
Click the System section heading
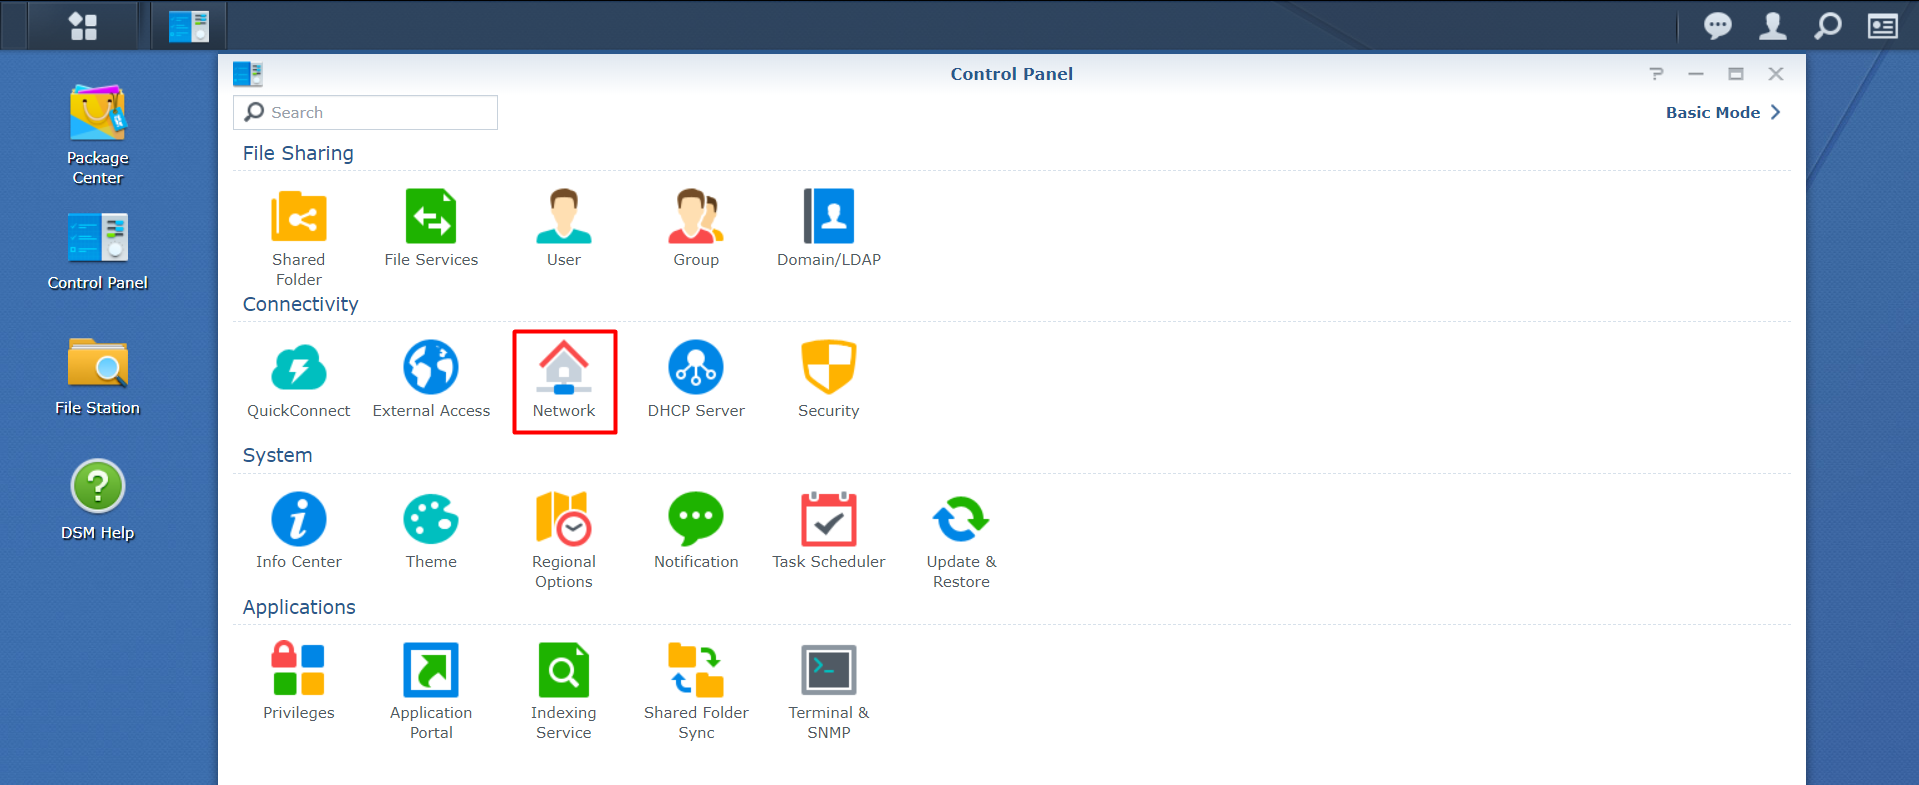[x=277, y=455]
